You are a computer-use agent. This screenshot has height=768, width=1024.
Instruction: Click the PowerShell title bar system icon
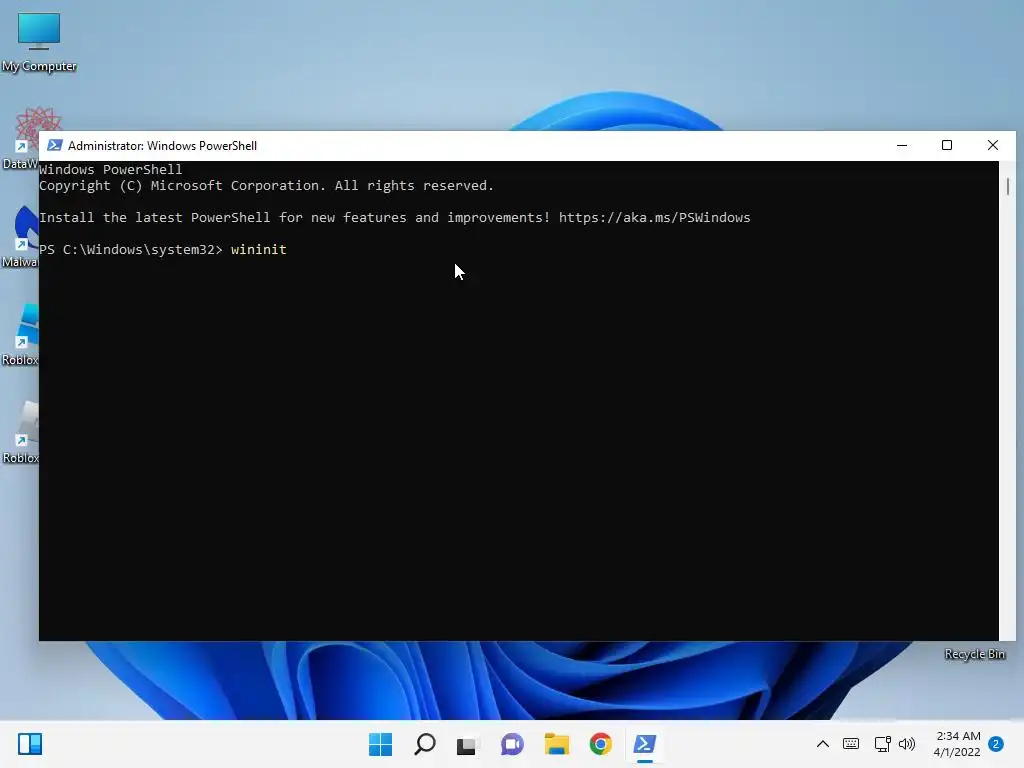tap(55, 146)
